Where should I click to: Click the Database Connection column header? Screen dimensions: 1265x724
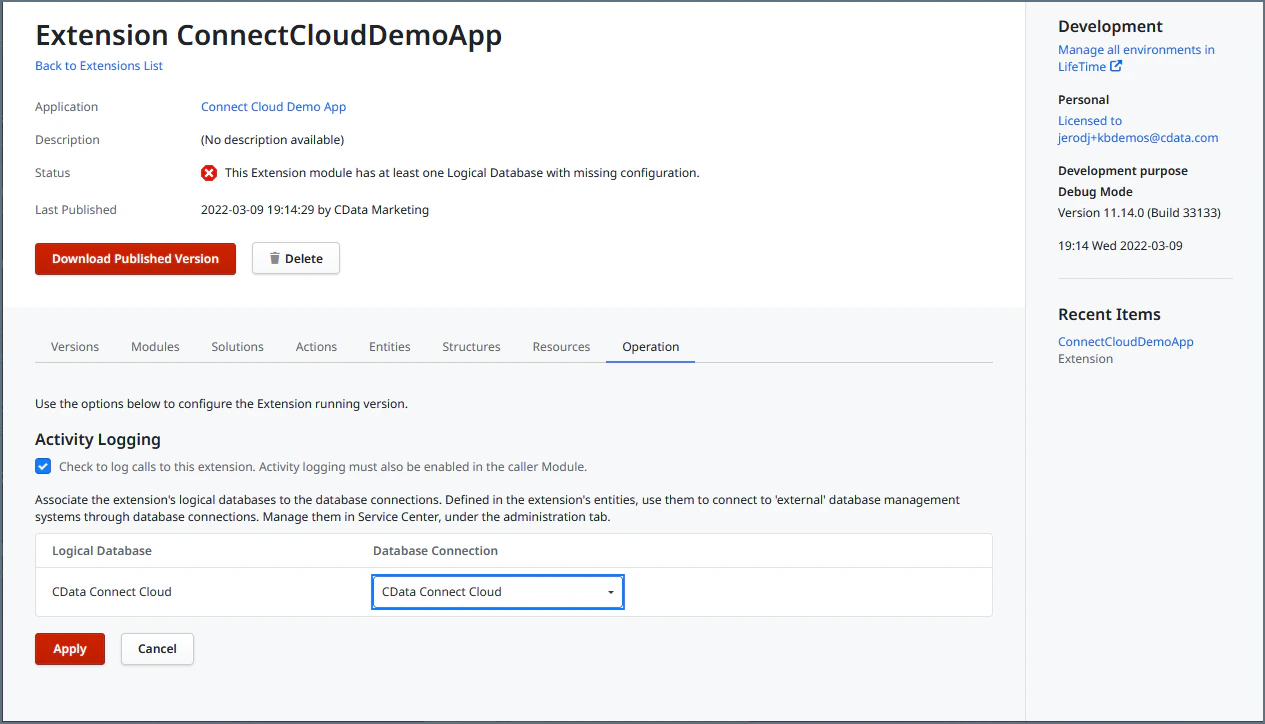(435, 551)
